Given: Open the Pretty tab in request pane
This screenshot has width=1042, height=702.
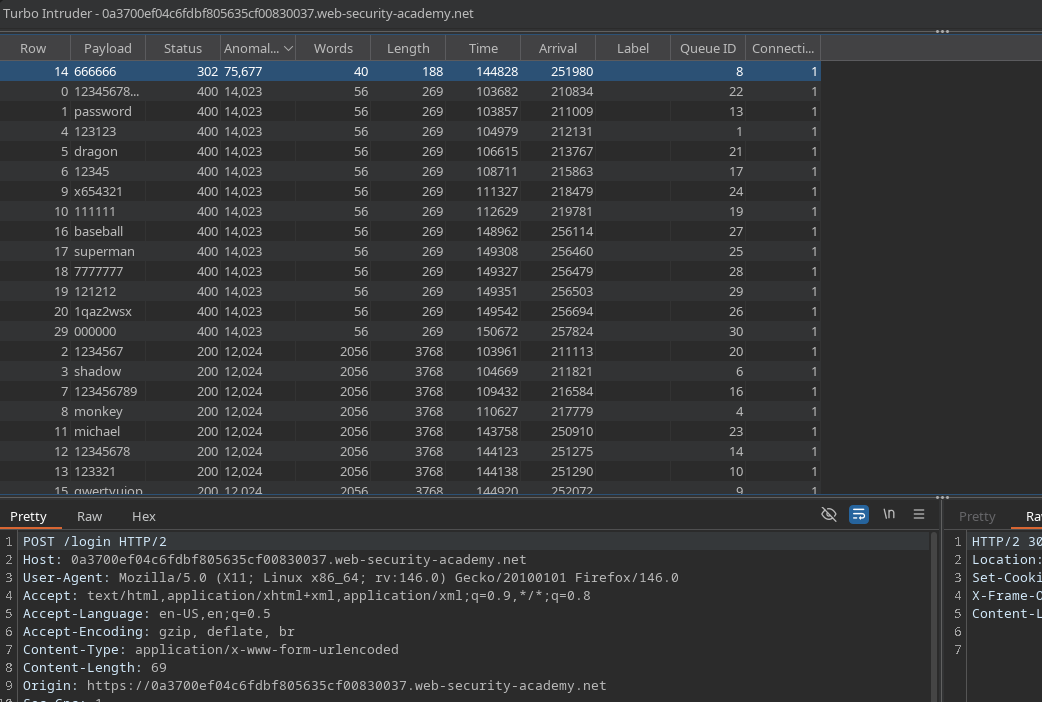Looking at the screenshot, I should (29, 516).
